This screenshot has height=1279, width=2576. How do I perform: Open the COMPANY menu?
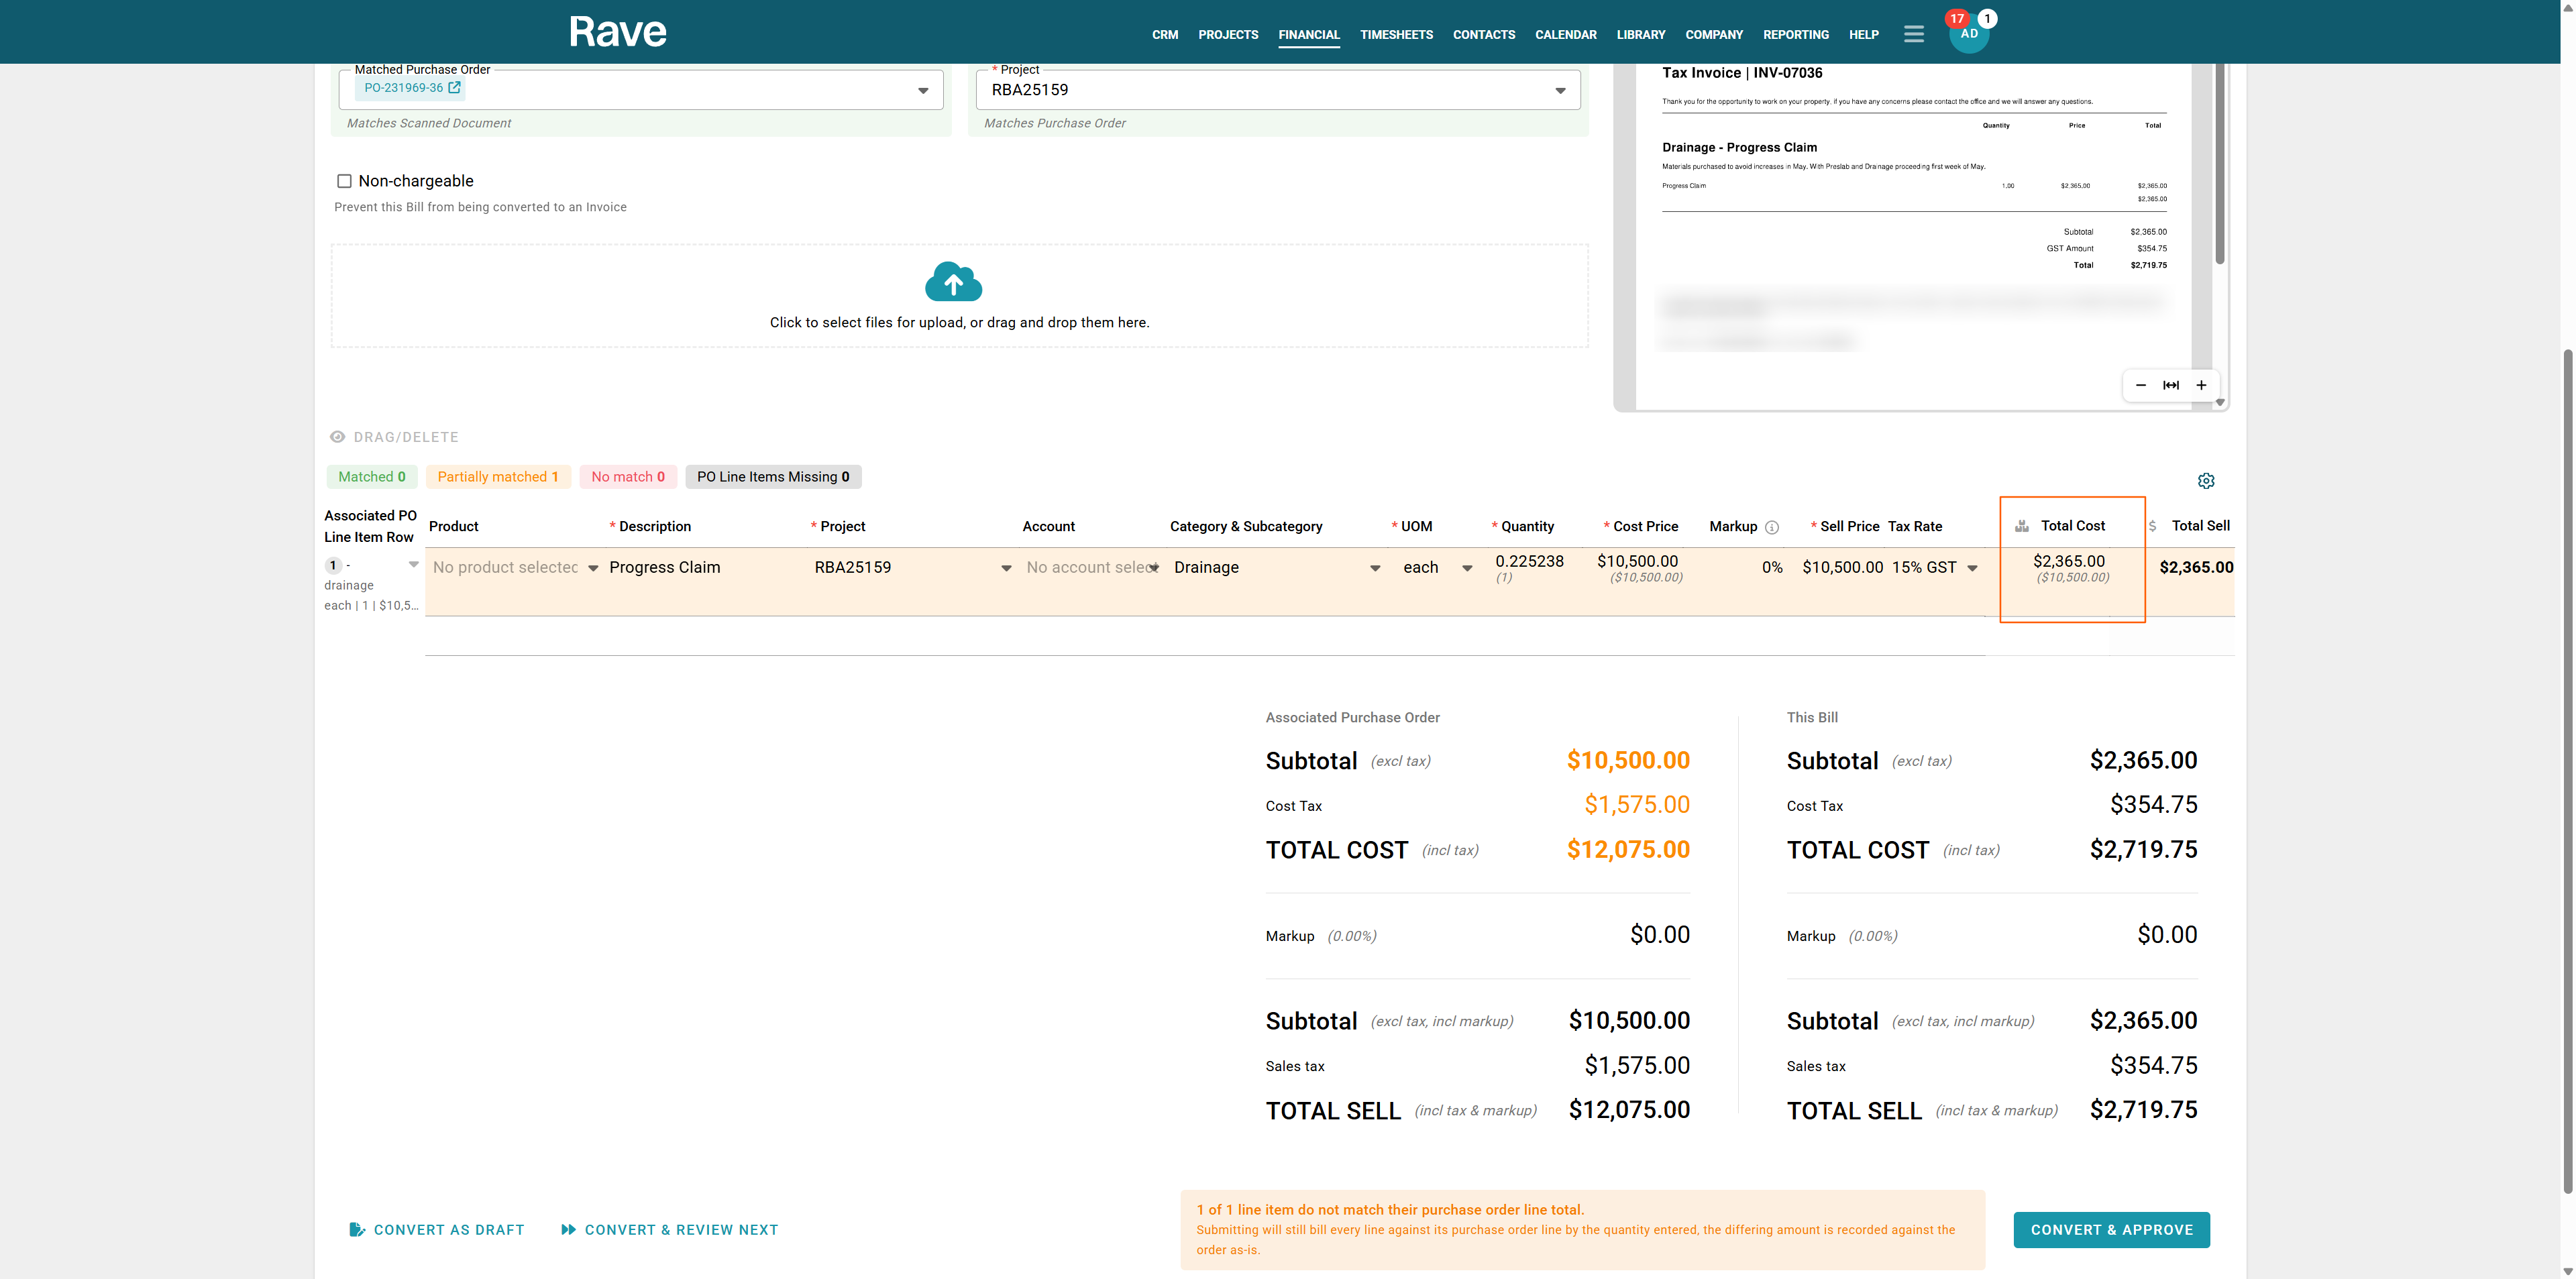[1714, 35]
